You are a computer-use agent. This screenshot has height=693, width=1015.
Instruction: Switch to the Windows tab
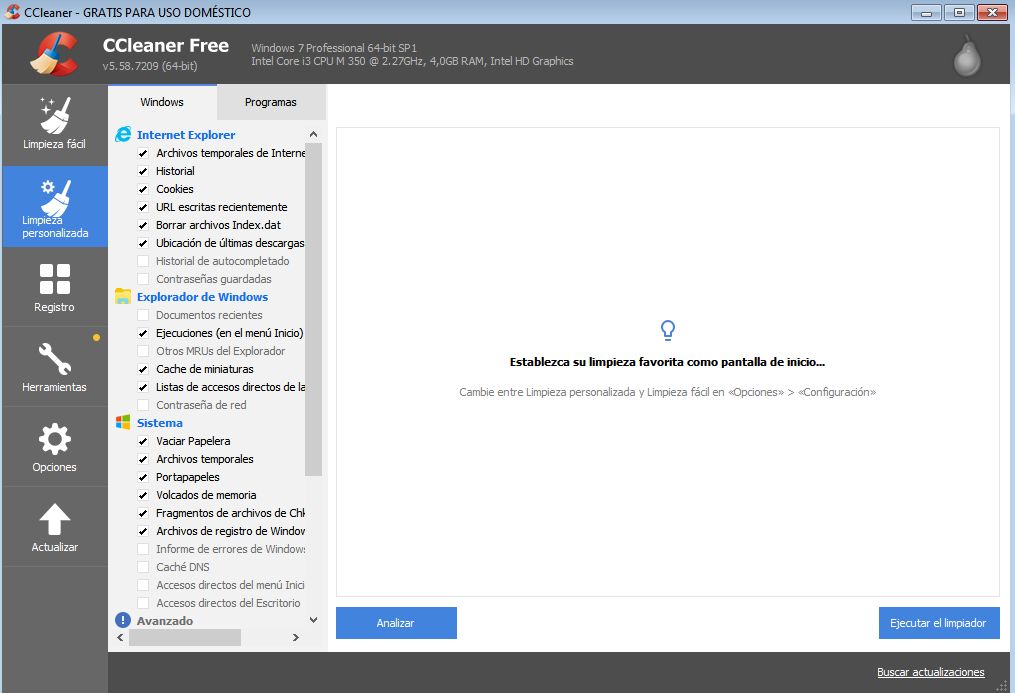click(x=162, y=102)
